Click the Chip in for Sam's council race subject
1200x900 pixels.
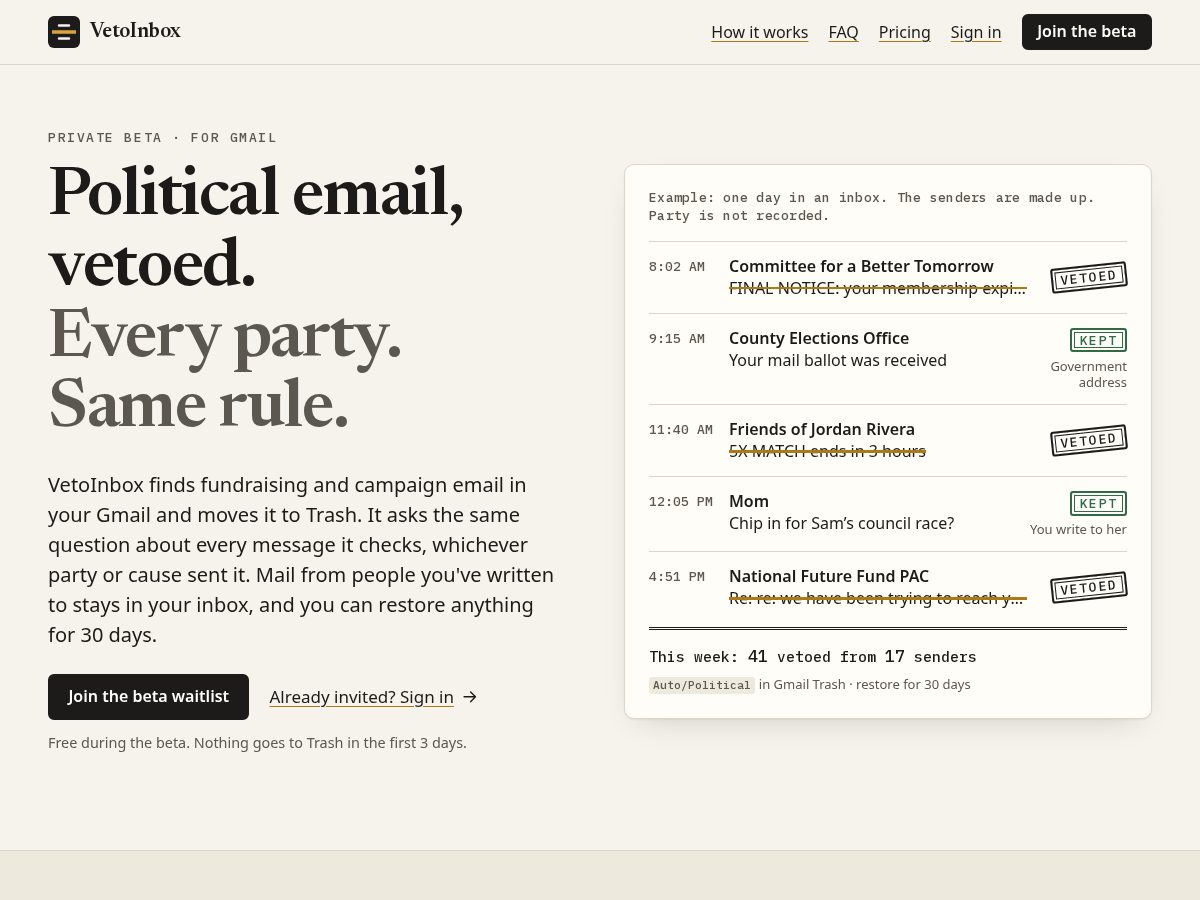click(x=842, y=523)
